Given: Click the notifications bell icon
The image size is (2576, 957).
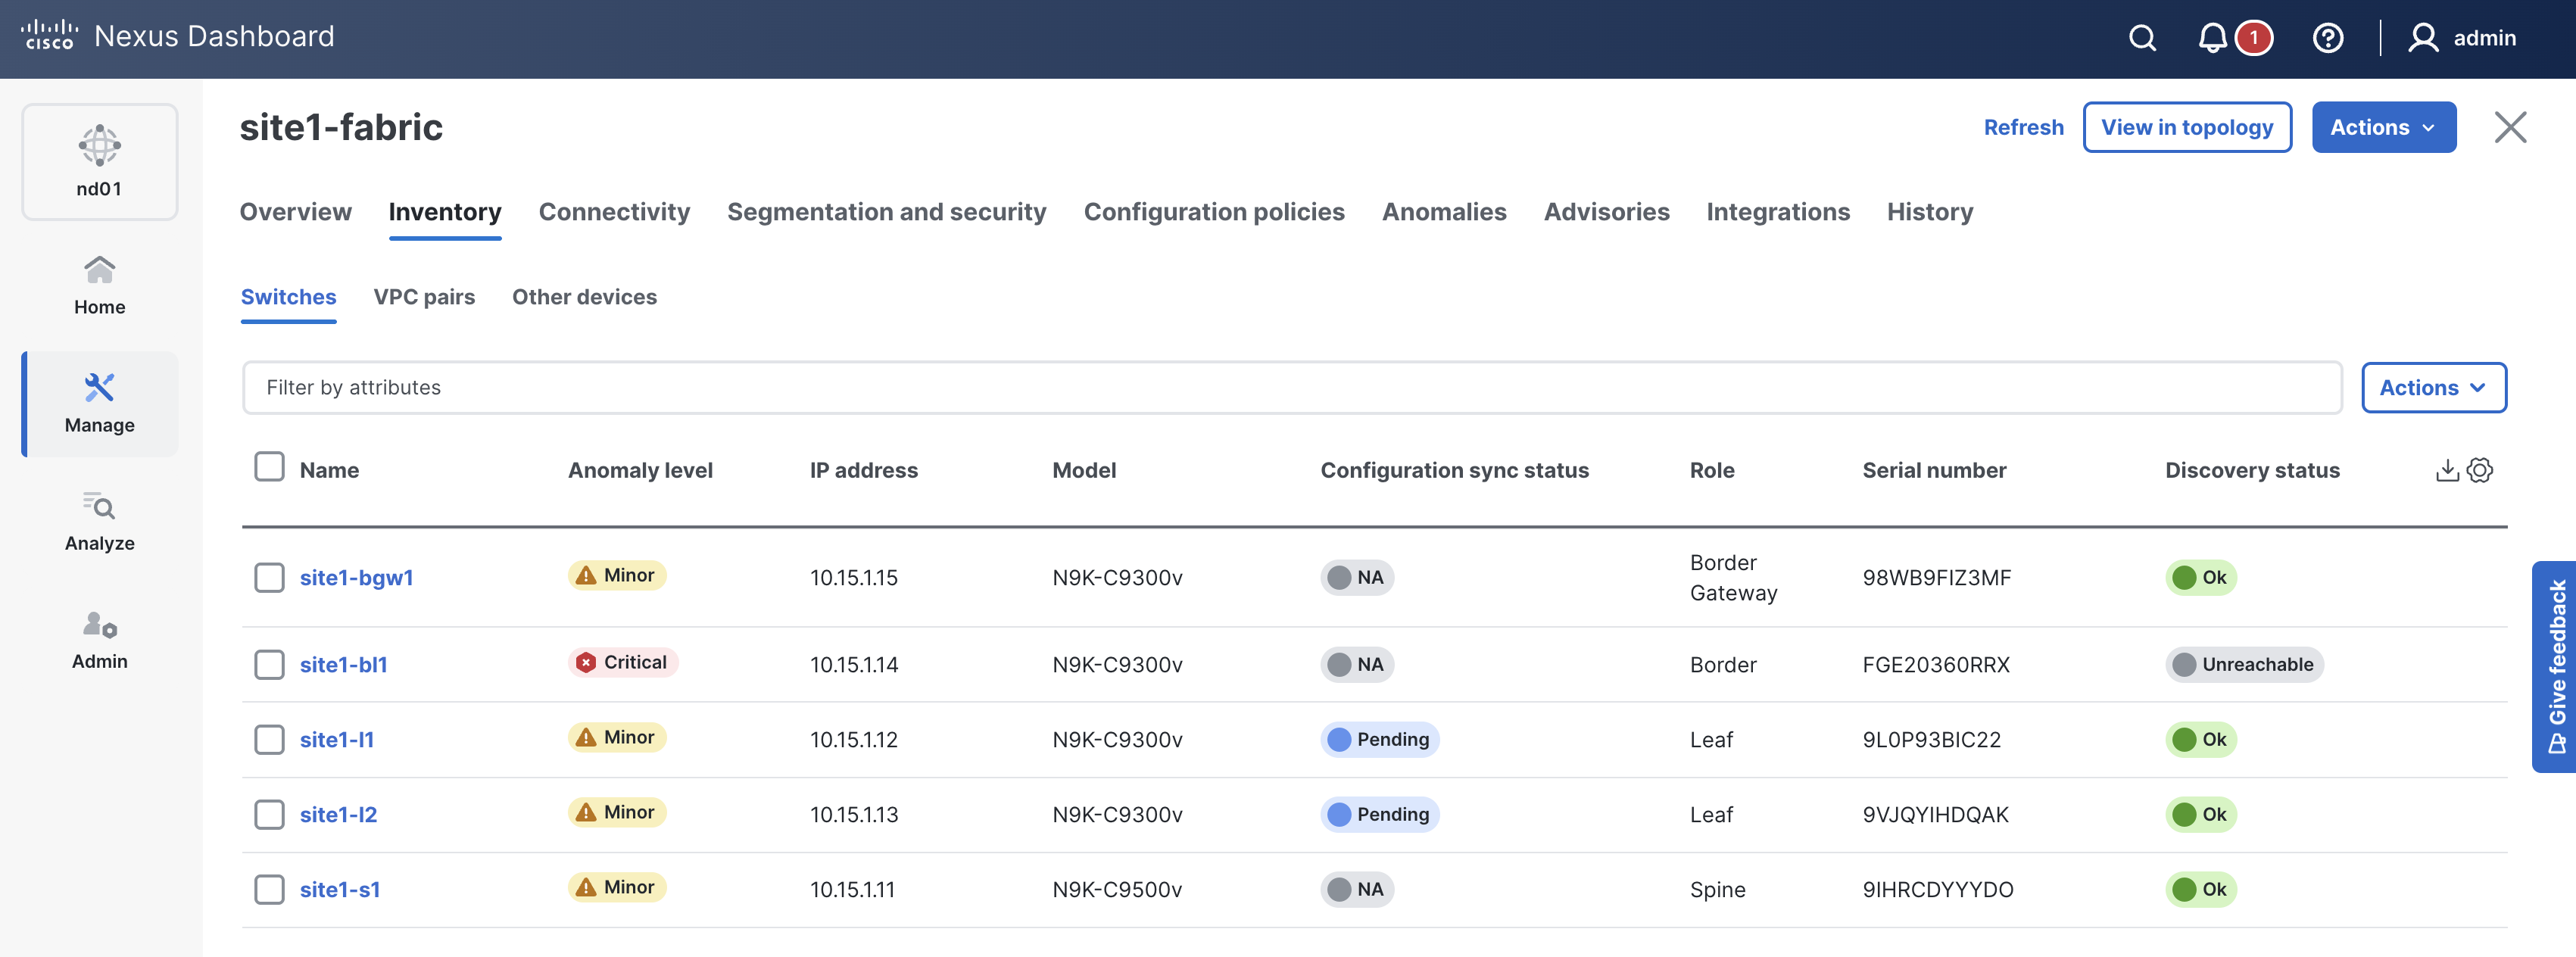Looking at the screenshot, I should click(x=2212, y=38).
